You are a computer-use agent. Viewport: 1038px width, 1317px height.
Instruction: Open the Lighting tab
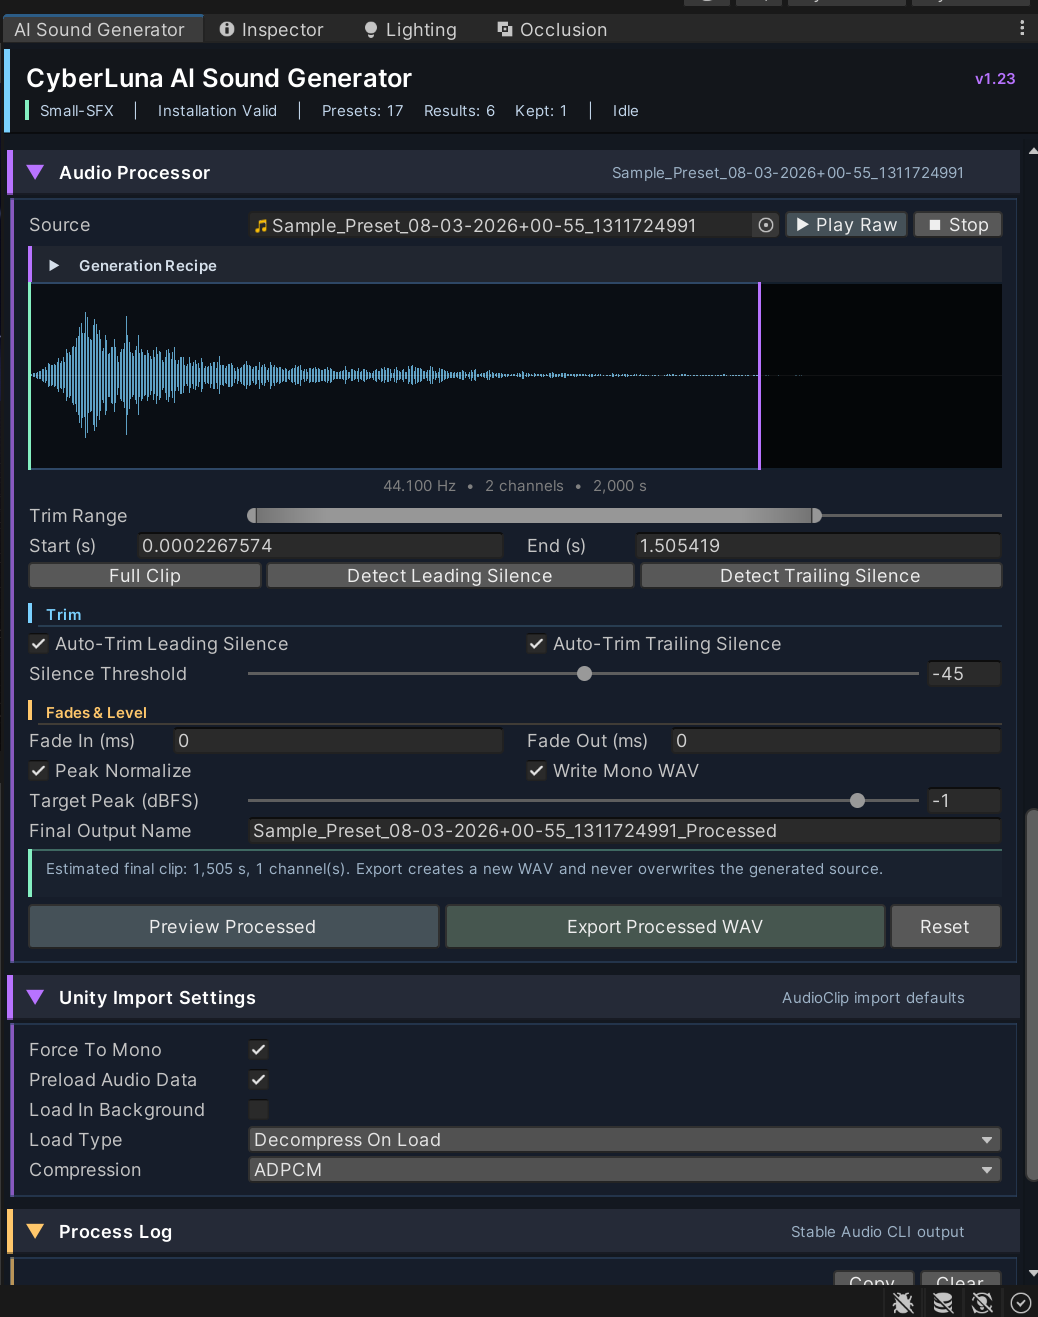(410, 30)
